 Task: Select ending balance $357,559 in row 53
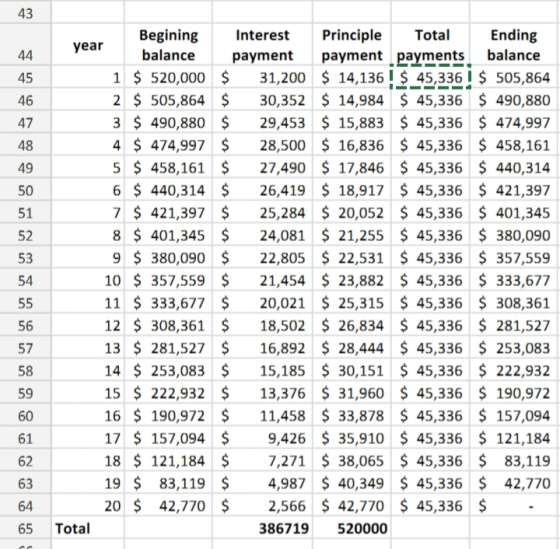tap(514, 258)
